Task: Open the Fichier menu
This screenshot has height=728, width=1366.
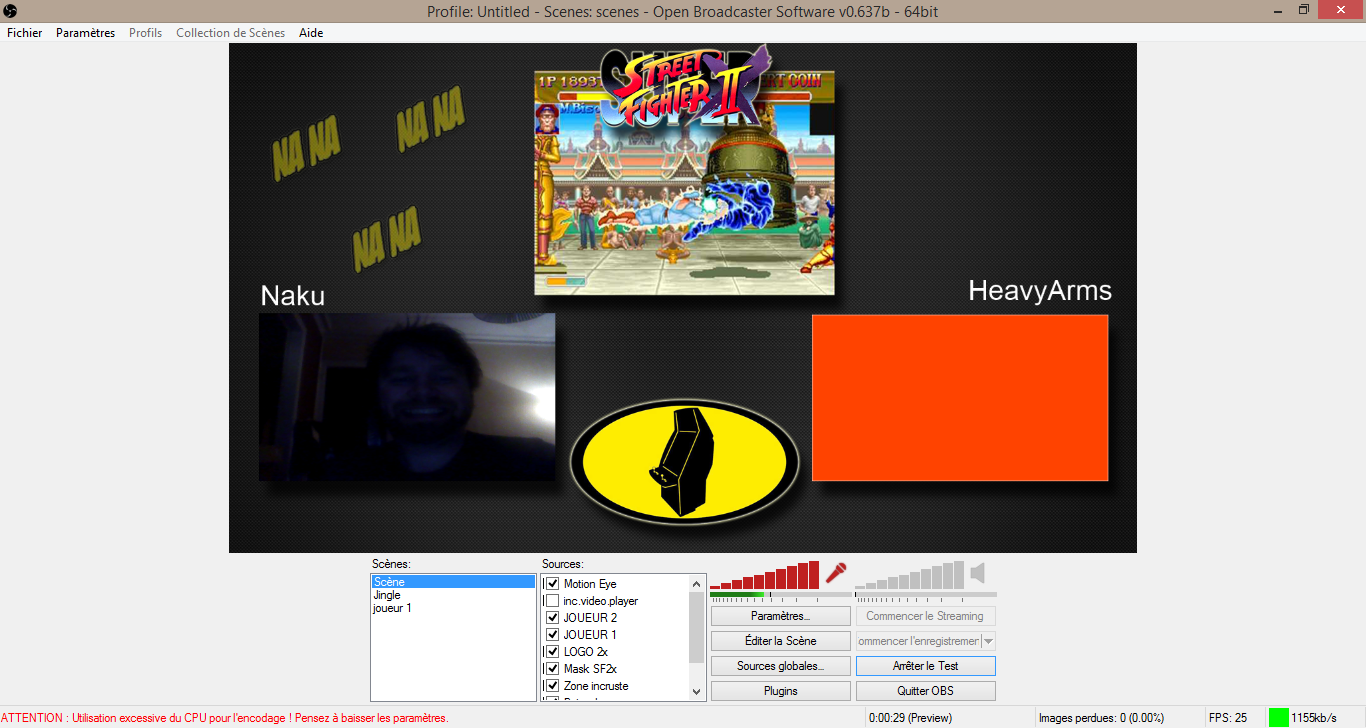Action: 25,33
